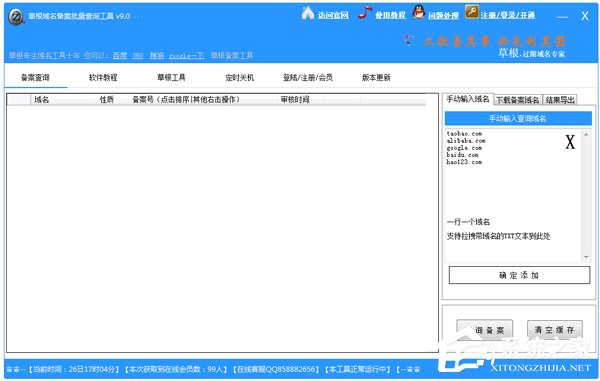The height and width of the screenshot is (381, 600).
Task: Open the 360 search link
Action: pos(138,56)
